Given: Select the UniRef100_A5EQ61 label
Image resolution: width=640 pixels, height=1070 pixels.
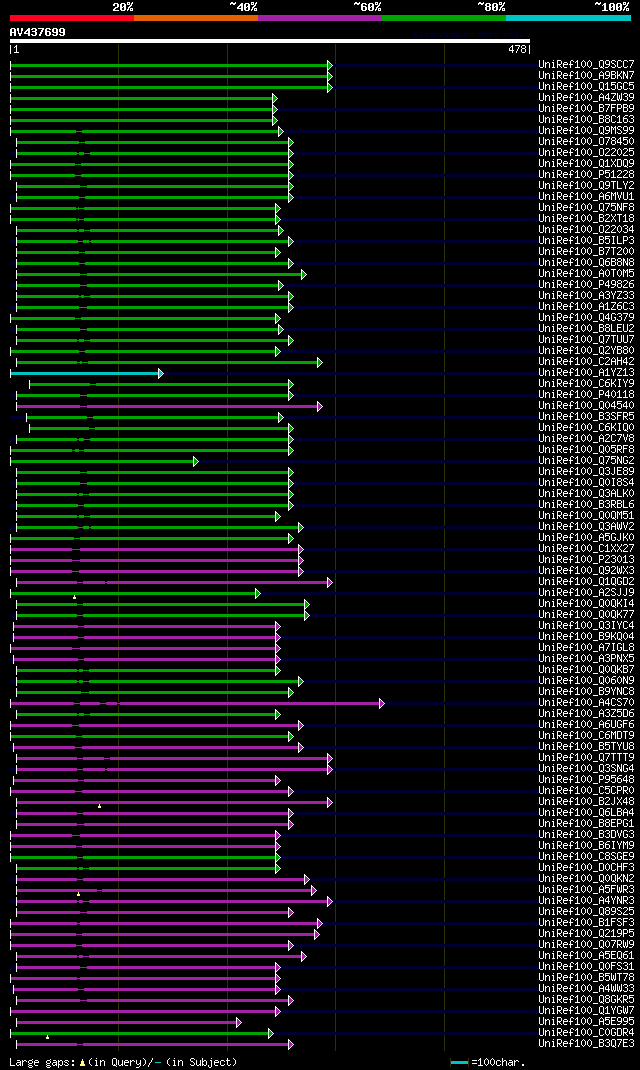Looking at the screenshot, I should click(586, 956).
